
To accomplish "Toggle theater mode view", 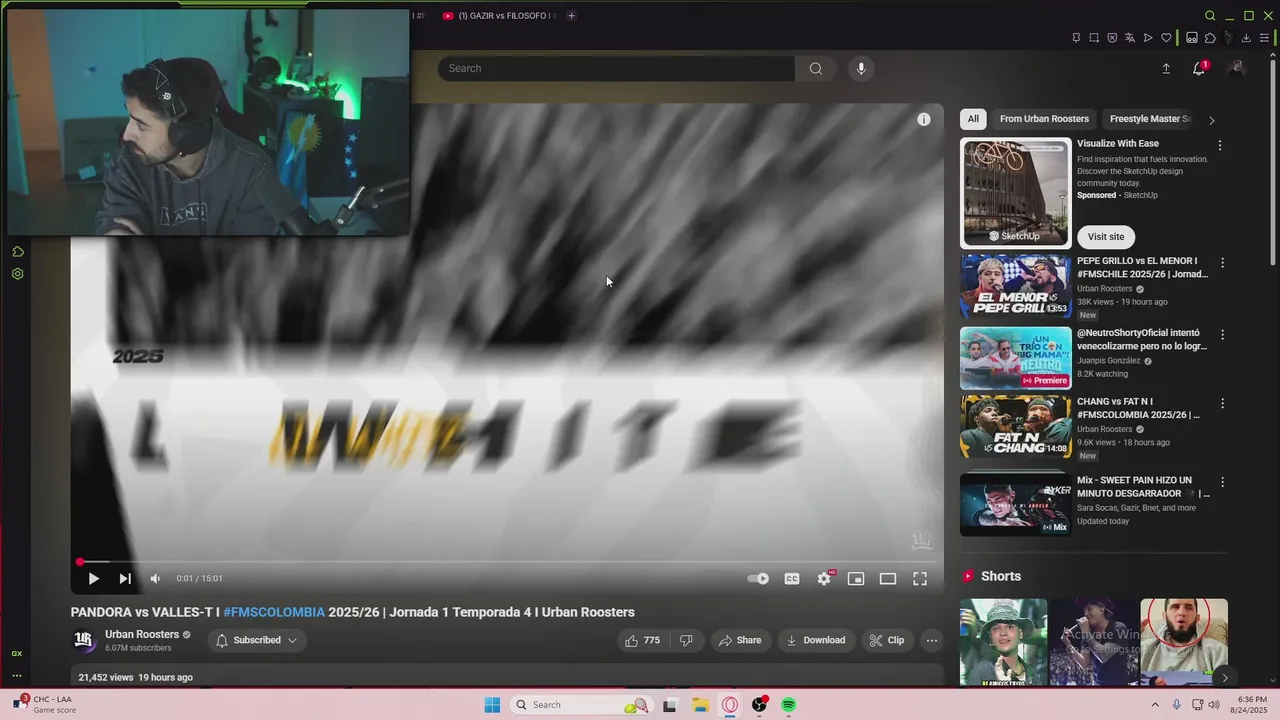I will point(888,578).
